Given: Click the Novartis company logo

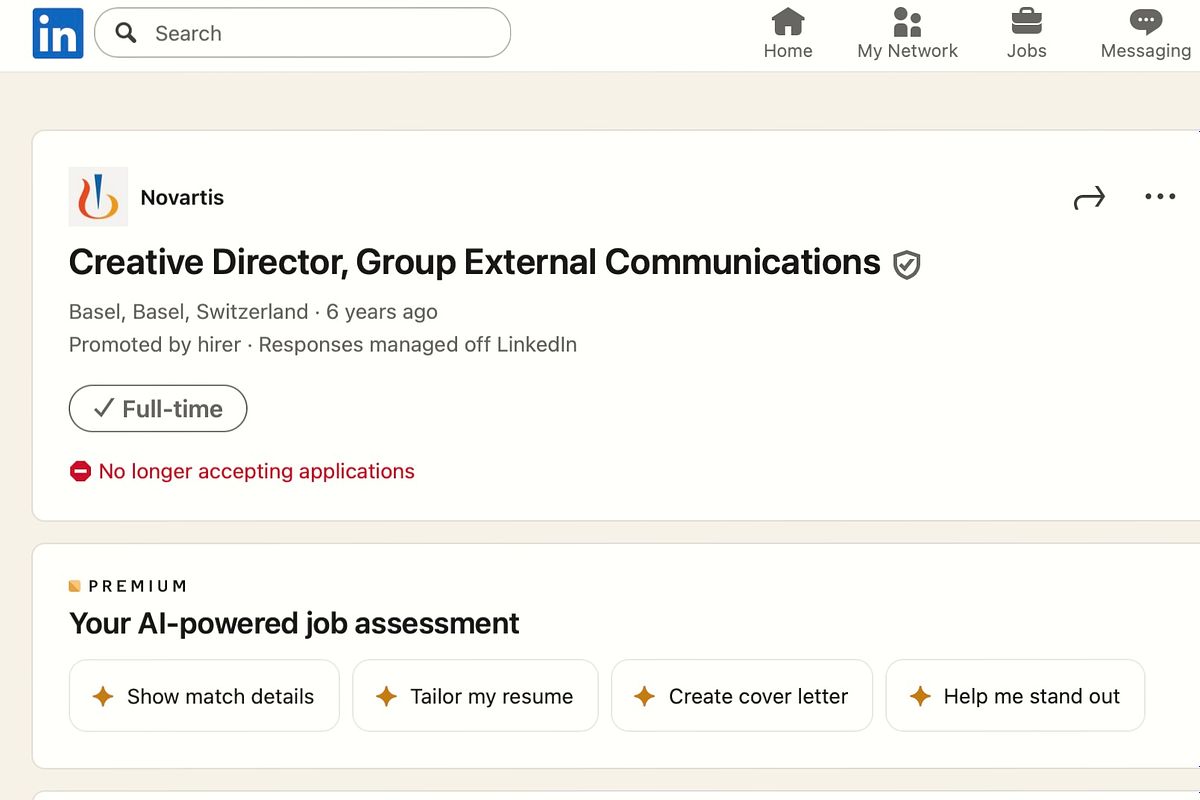Looking at the screenshot, I should (x=97, y=196).
